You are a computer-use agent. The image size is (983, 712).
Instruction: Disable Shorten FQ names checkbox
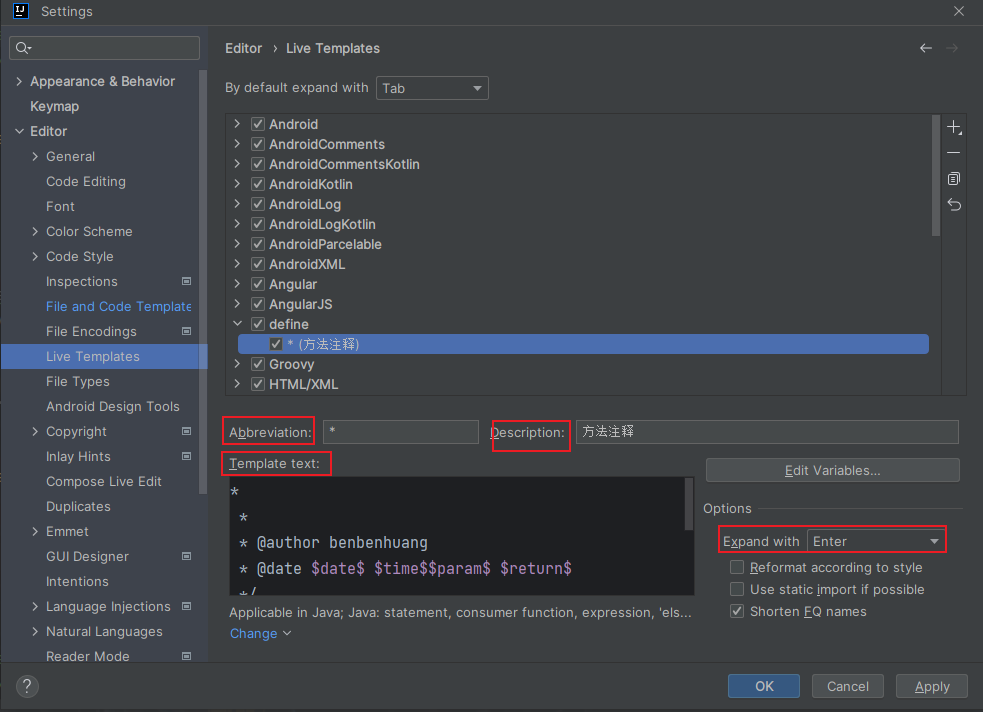737,611
